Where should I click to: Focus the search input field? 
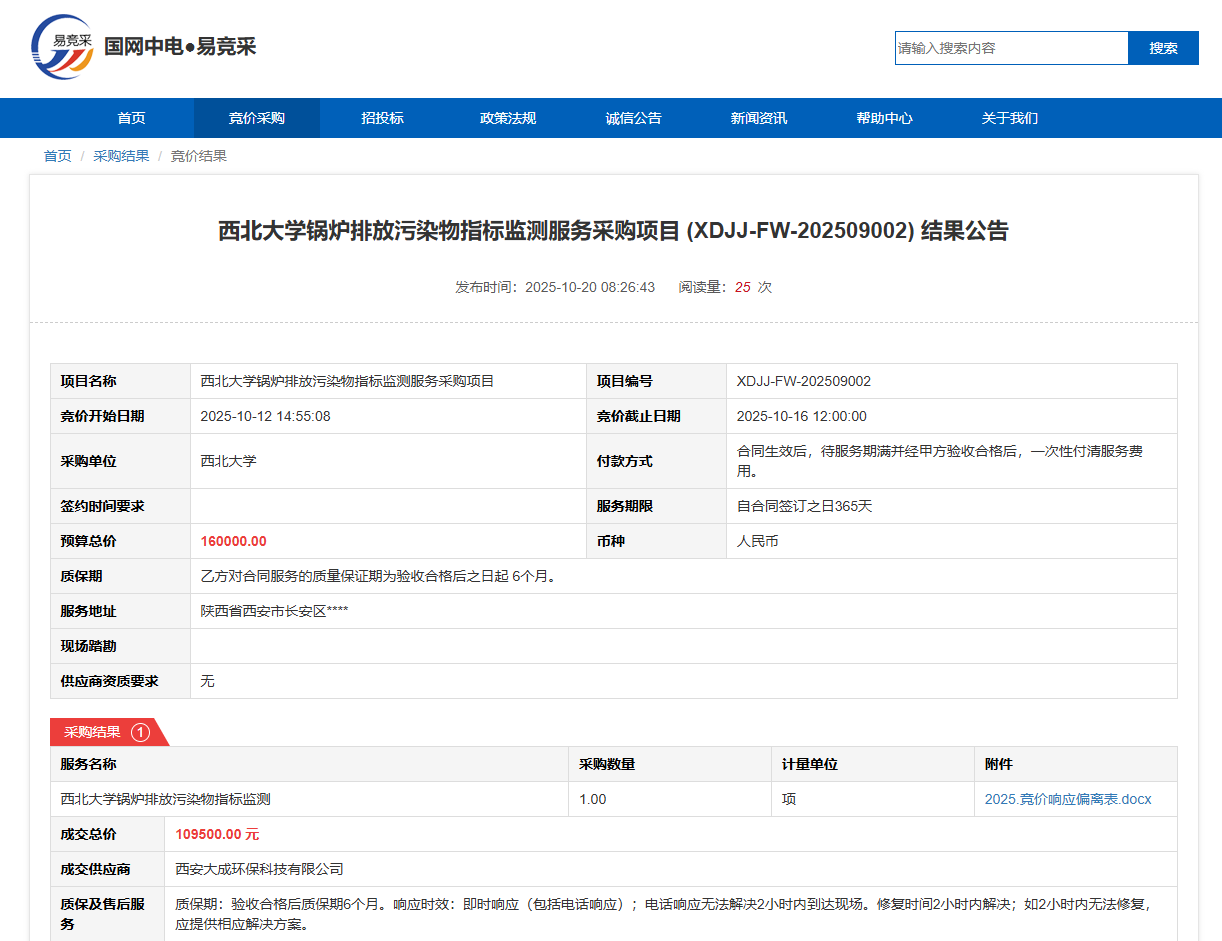point(1010,48)
